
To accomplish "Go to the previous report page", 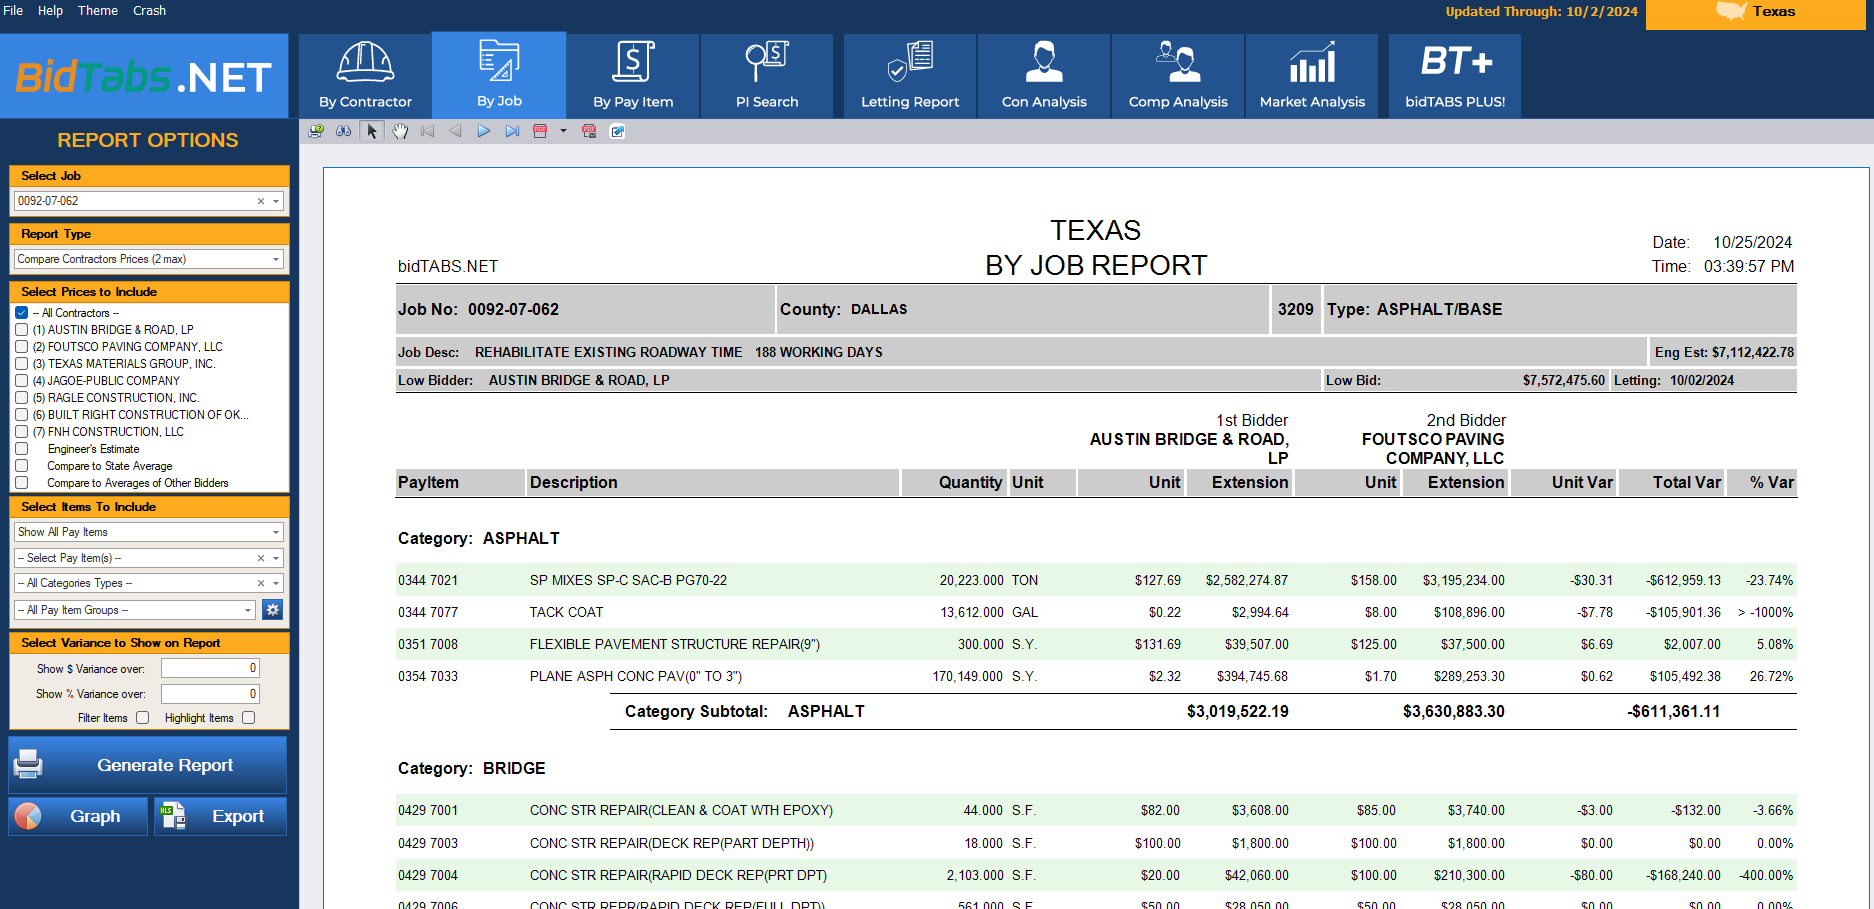I will click(455, 131).
